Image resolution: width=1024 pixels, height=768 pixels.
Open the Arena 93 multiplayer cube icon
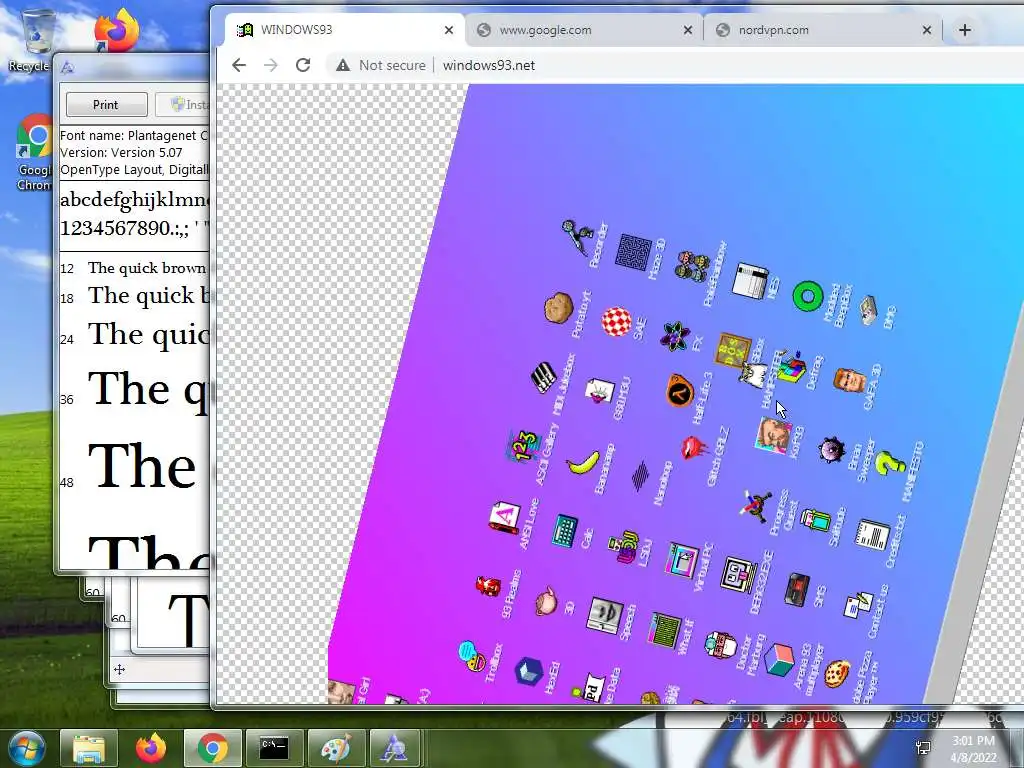pyautogui.click(x=778, y=660)
